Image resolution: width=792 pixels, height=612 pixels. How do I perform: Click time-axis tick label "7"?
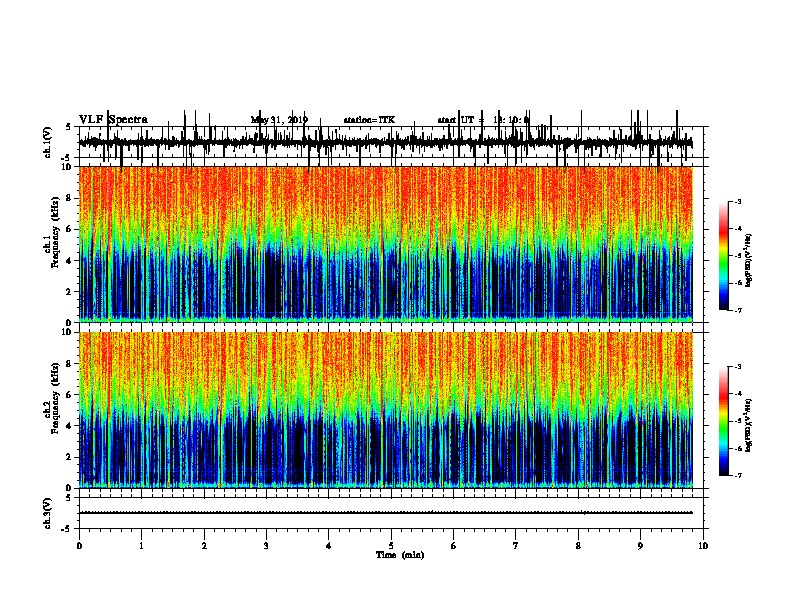click(x=516, y=546)
